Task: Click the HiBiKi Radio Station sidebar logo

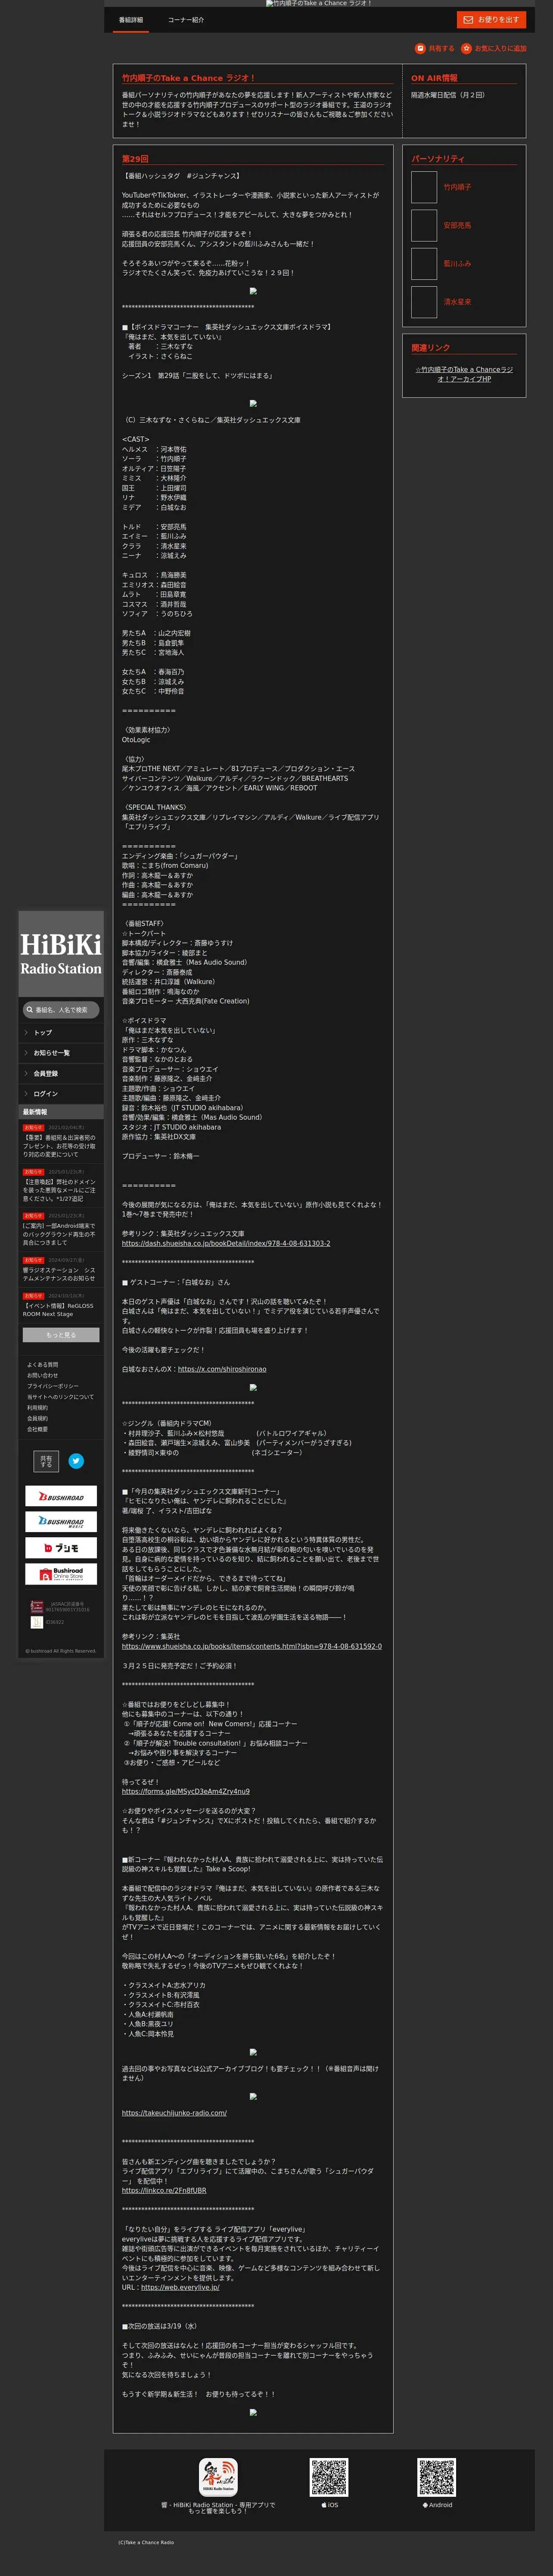Action: [x=61, y=954]
